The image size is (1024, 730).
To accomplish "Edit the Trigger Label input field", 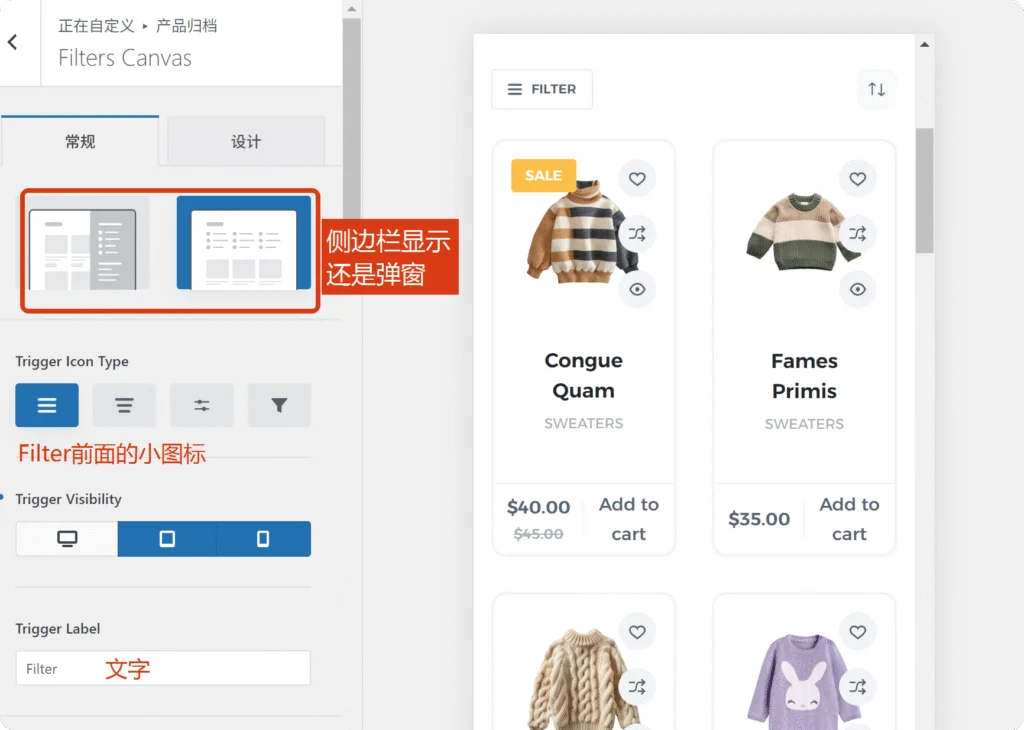I will click(x=163, y=668).
